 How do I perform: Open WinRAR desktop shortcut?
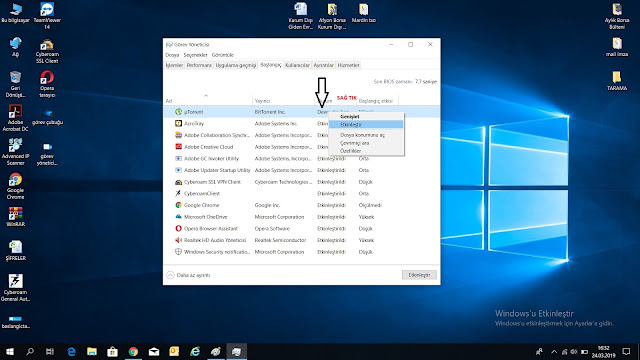pos(16,216)
